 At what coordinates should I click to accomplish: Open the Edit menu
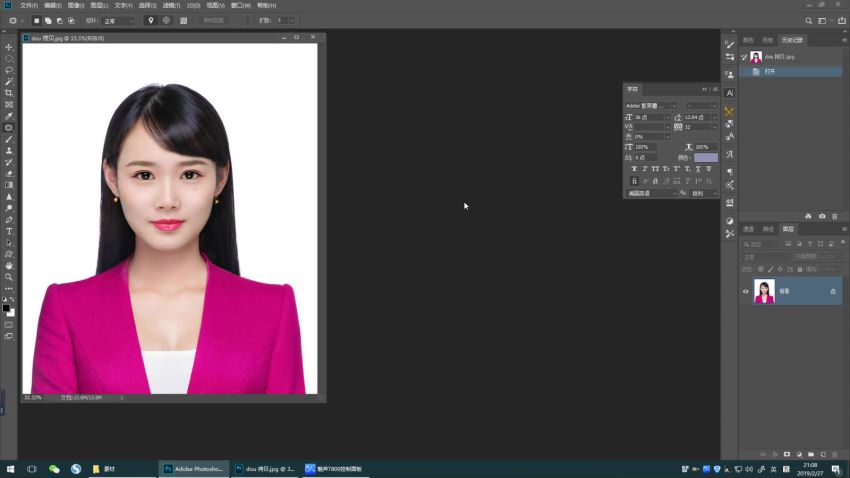click(x=53, y=5)
